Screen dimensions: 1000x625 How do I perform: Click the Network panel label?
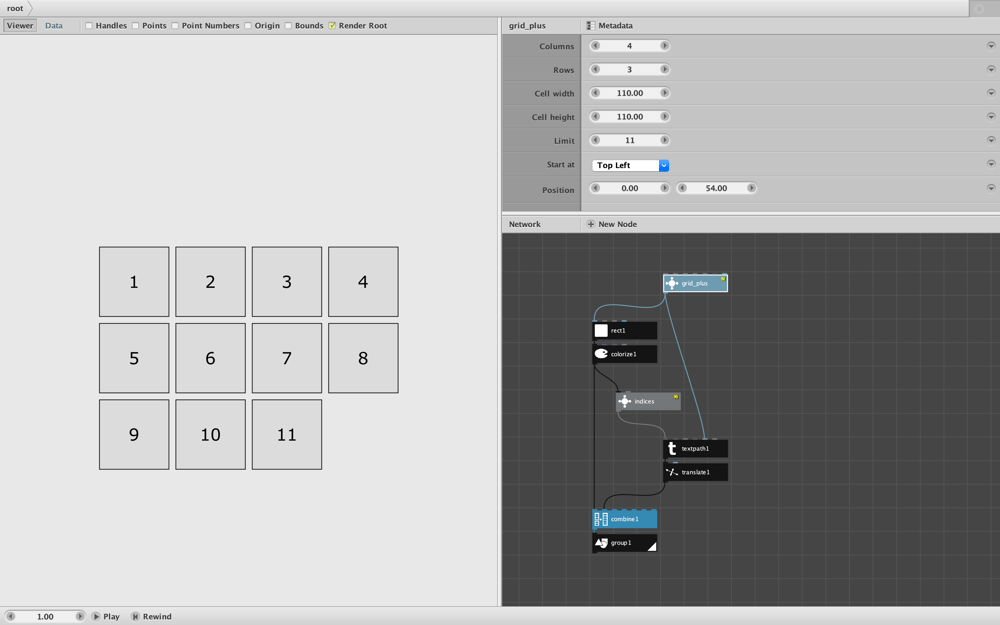coord(525,224)
